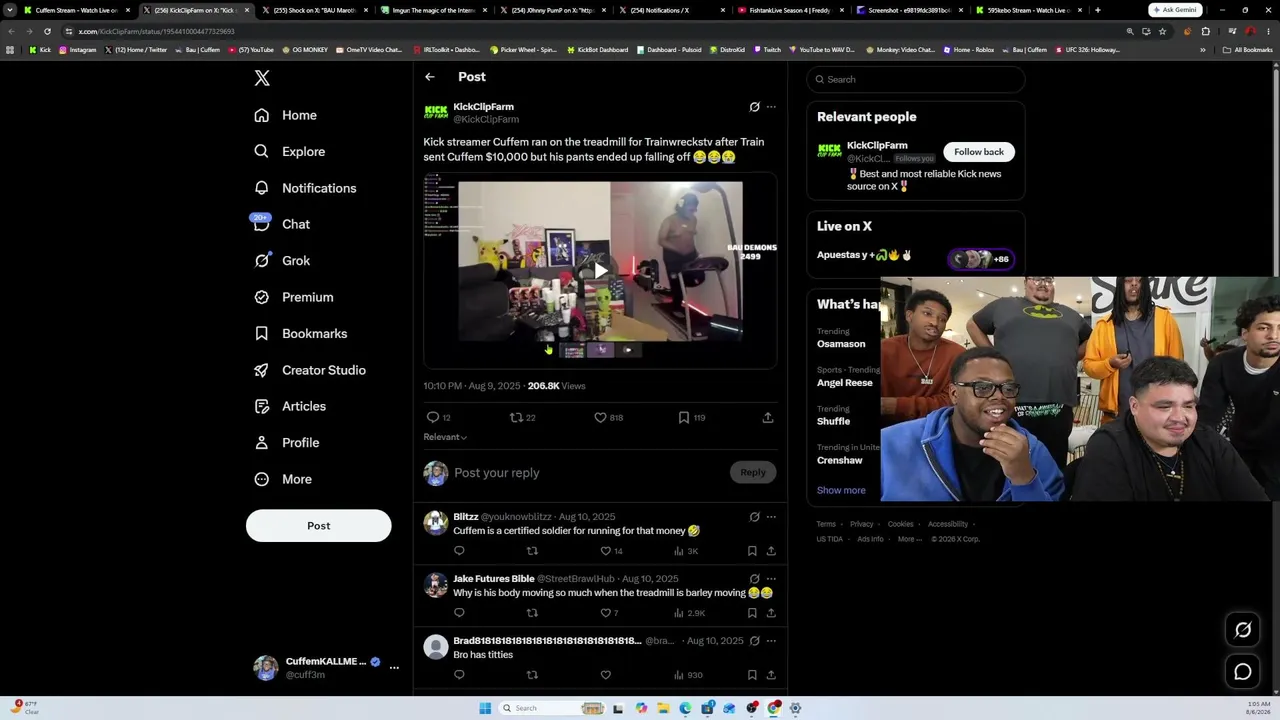Click the white Post button in sidebar
Screen dimensions: 1280x720
click(319, 526)
